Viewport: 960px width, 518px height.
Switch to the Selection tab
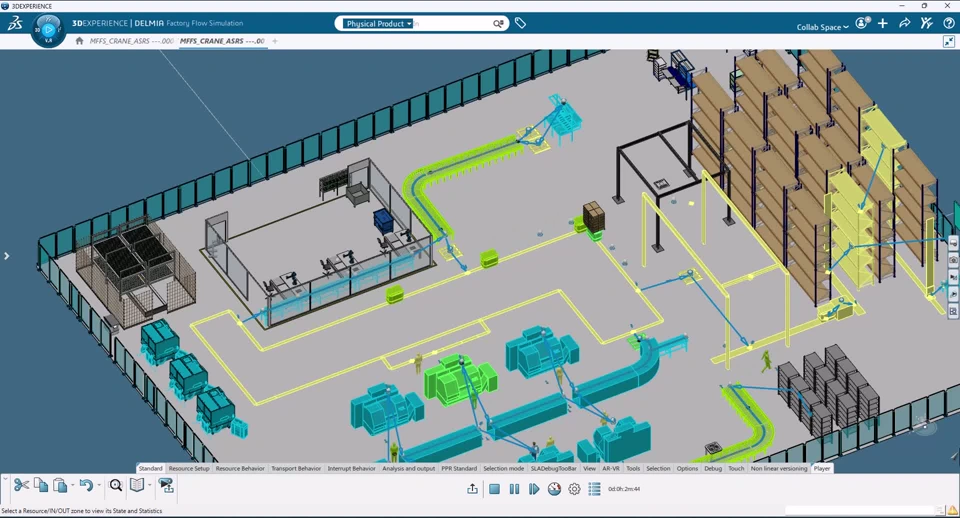tap(658, 468)
